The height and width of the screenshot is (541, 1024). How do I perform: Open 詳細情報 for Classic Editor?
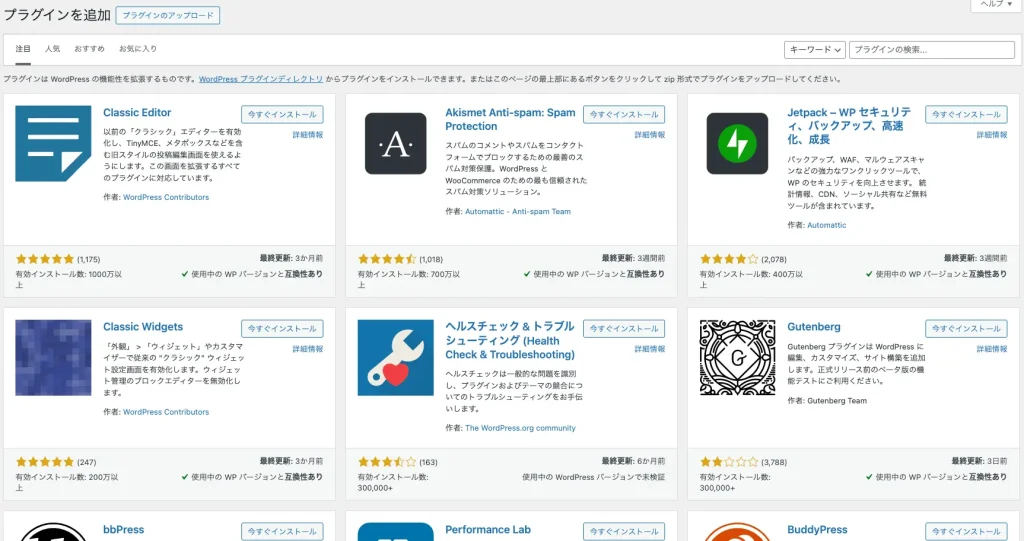pyautogui.click(x=308, y=135)
